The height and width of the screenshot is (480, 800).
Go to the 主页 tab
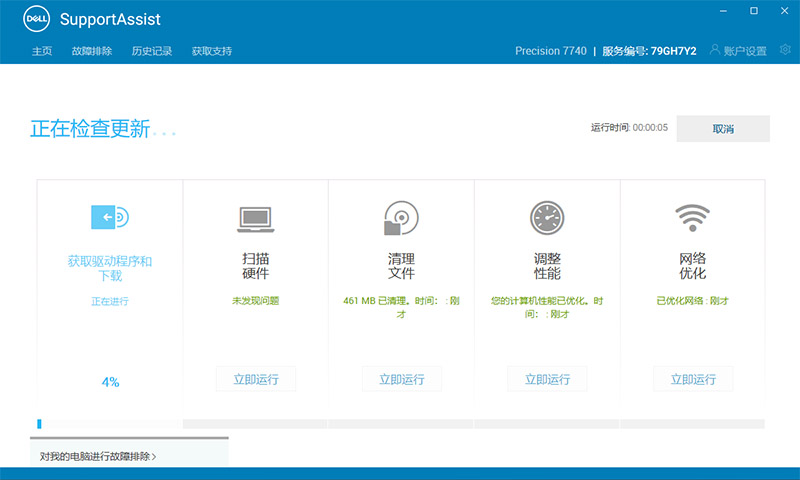(x=42, y=51)
